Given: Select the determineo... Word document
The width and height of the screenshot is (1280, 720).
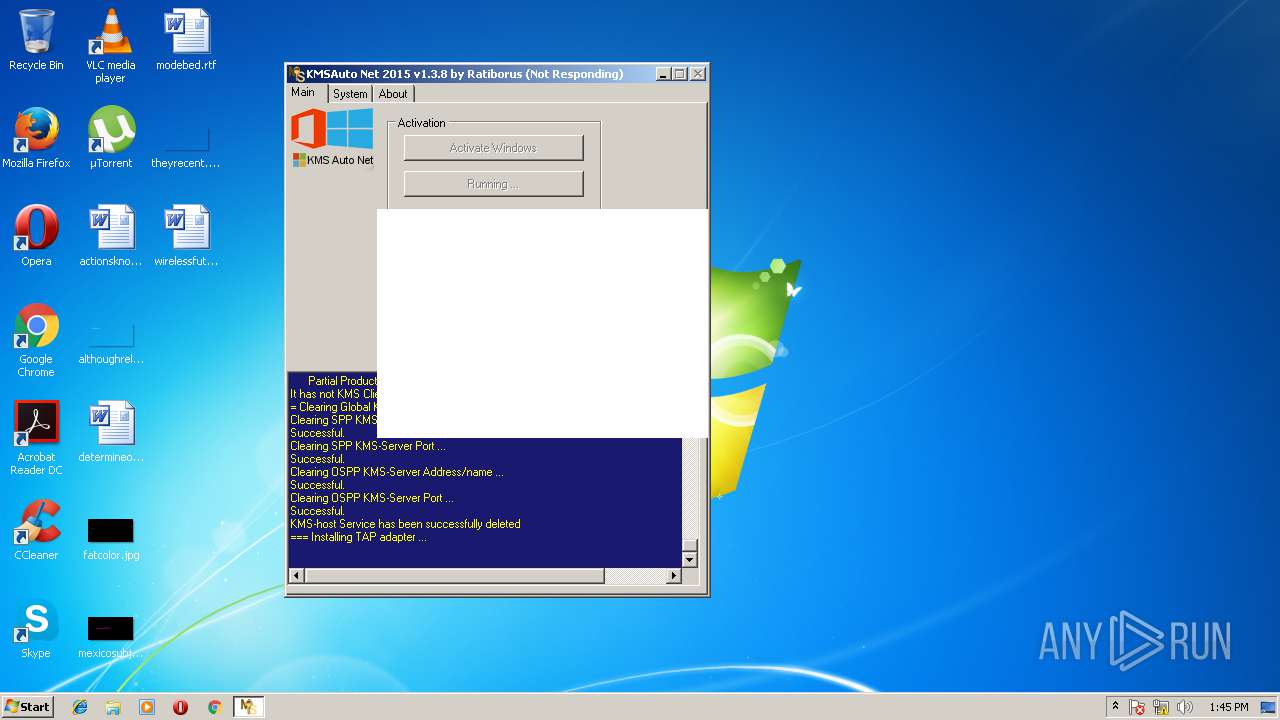Looking at the screenshot, I should pyautogui.click(x=110, y=432).
